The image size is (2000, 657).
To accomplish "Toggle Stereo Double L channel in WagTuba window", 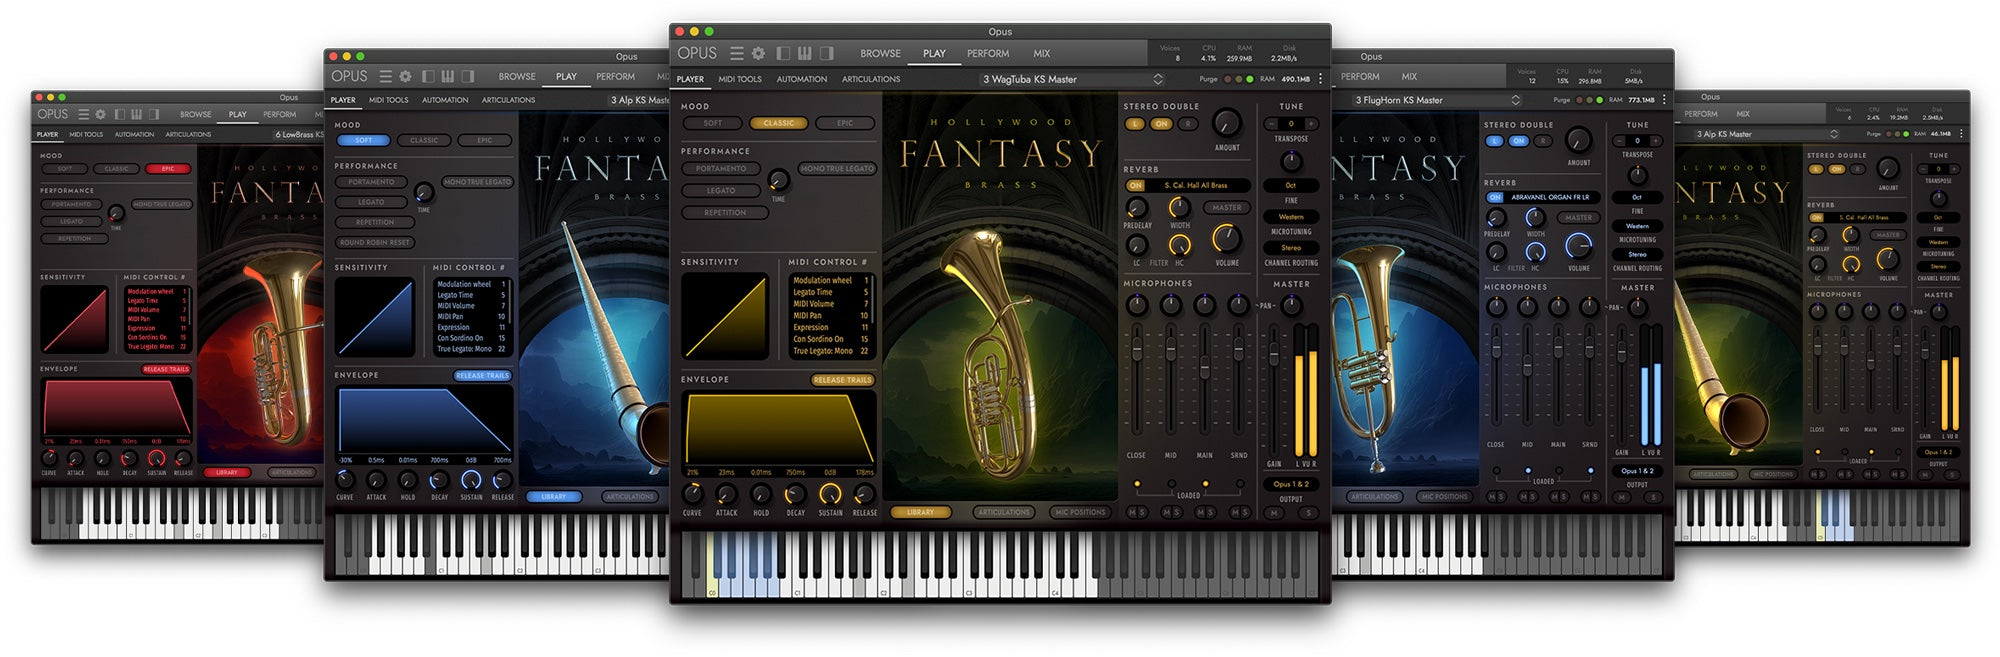I will [x=1134, y=124].
